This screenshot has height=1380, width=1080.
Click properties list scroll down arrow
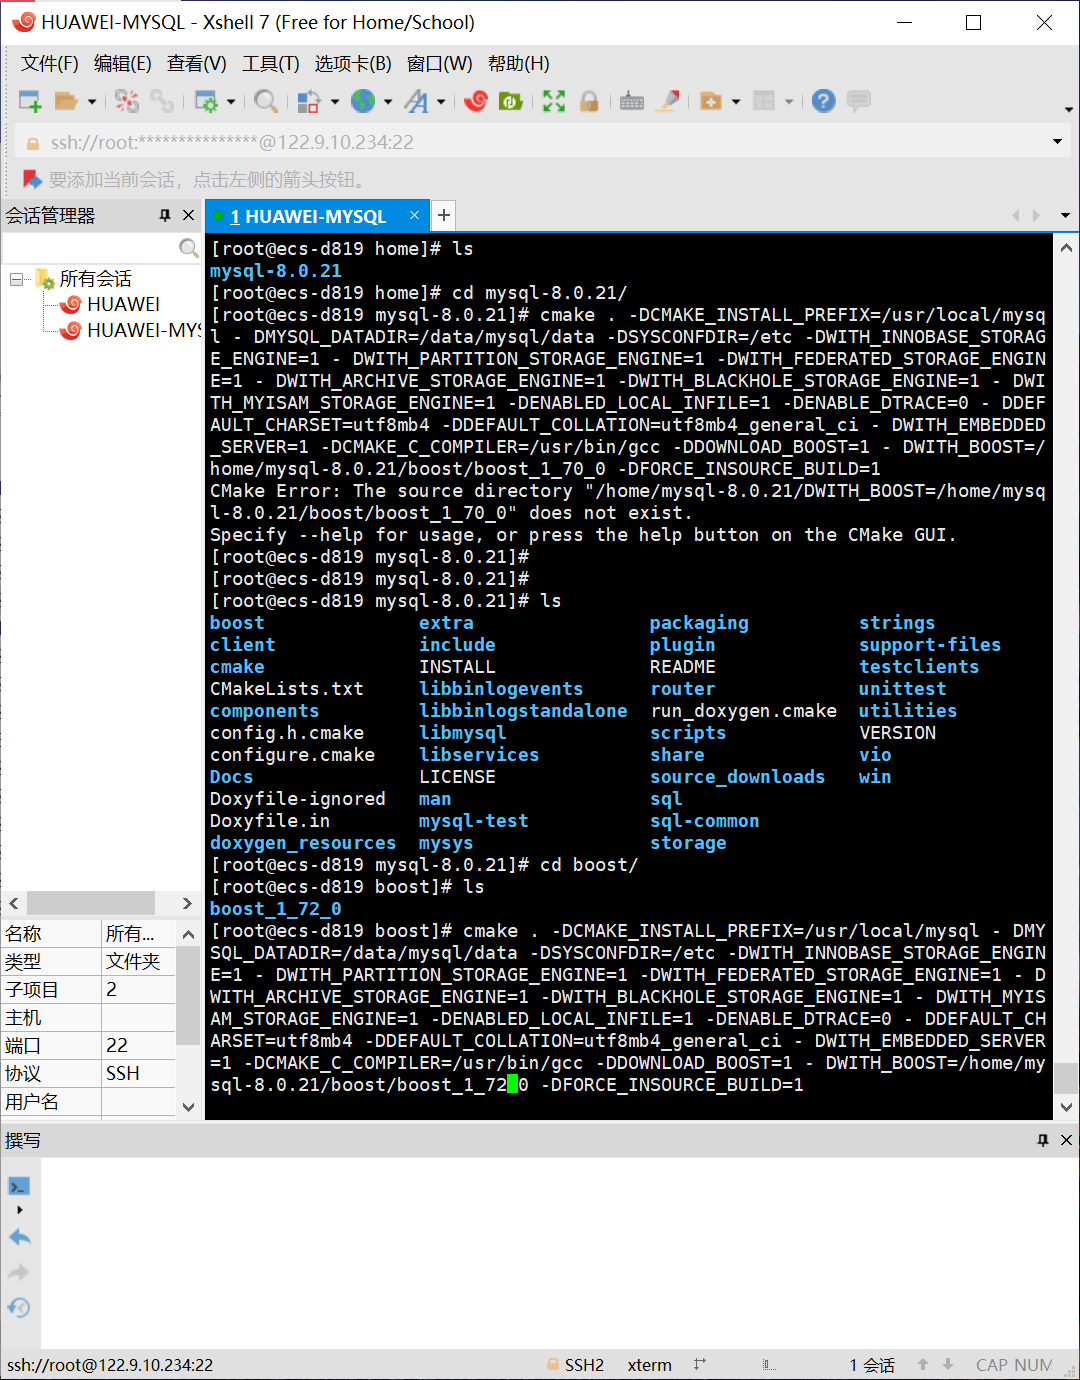point(188,1106)
